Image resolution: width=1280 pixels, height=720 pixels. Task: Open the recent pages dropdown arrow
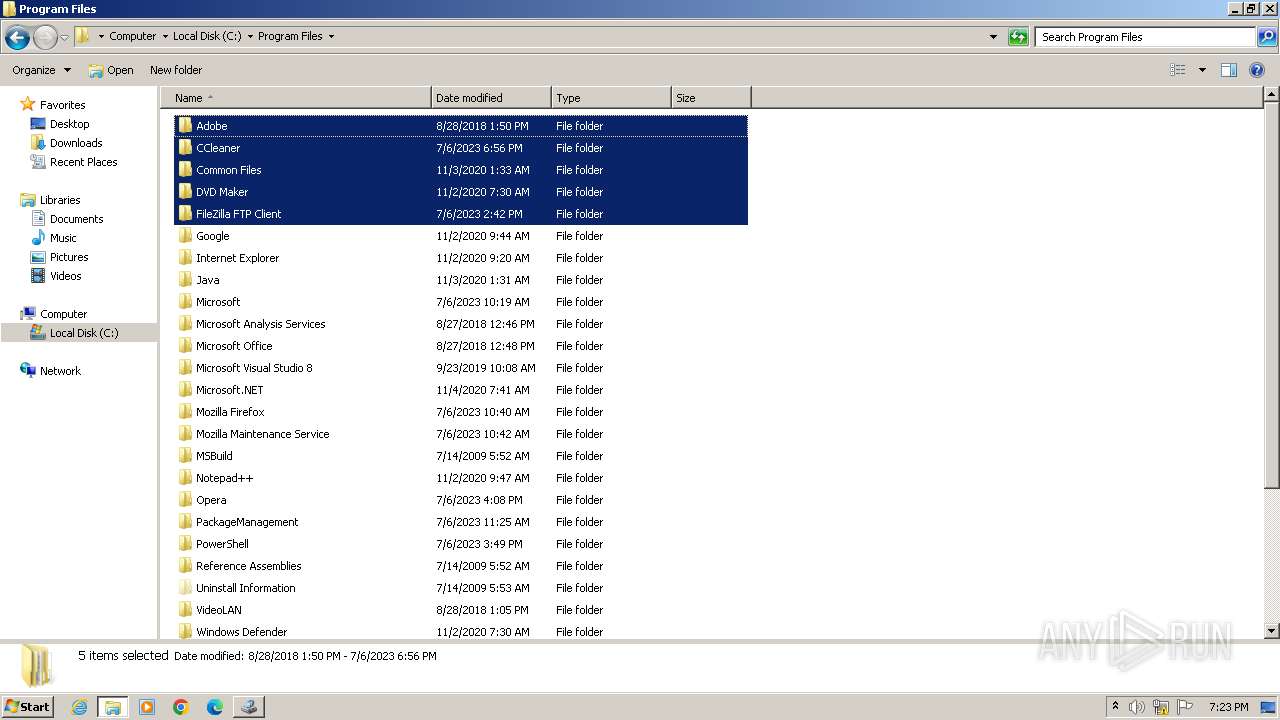65,38
